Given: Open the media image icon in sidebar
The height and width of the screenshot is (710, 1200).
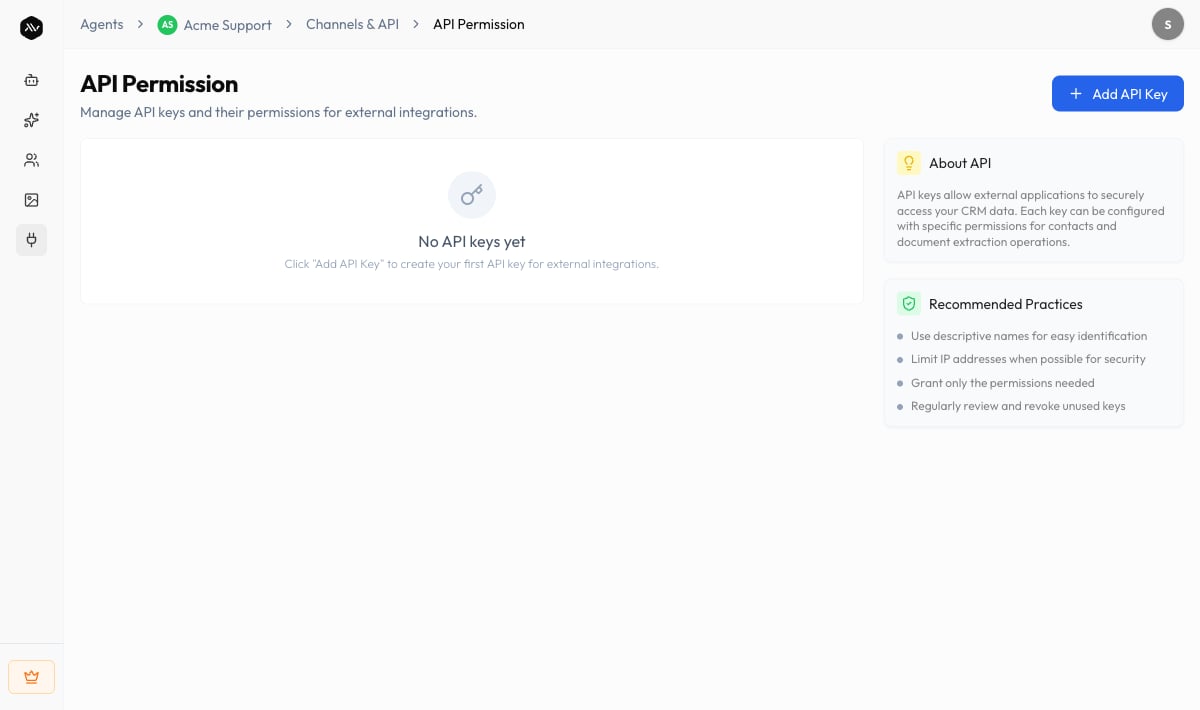Looking at the screenshot, I should coord(31,200).
